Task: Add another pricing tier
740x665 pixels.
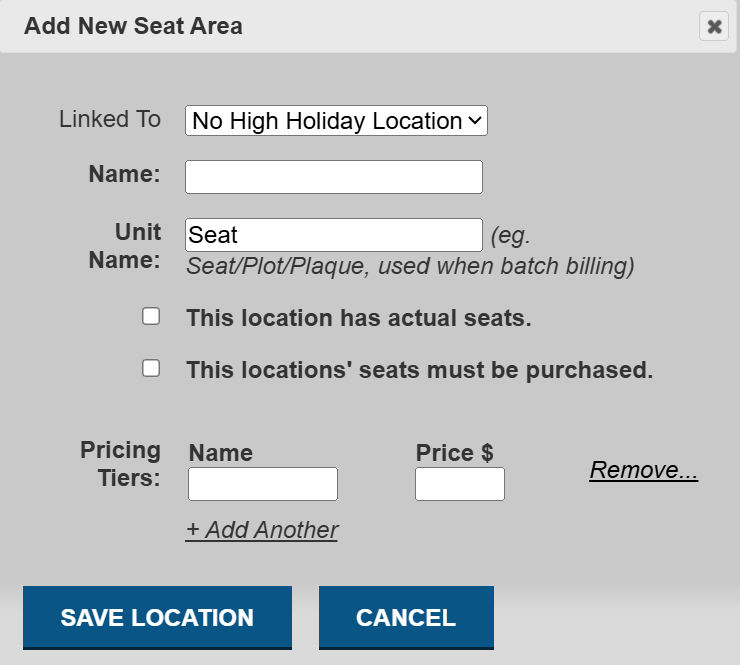Action: [262, 530]
